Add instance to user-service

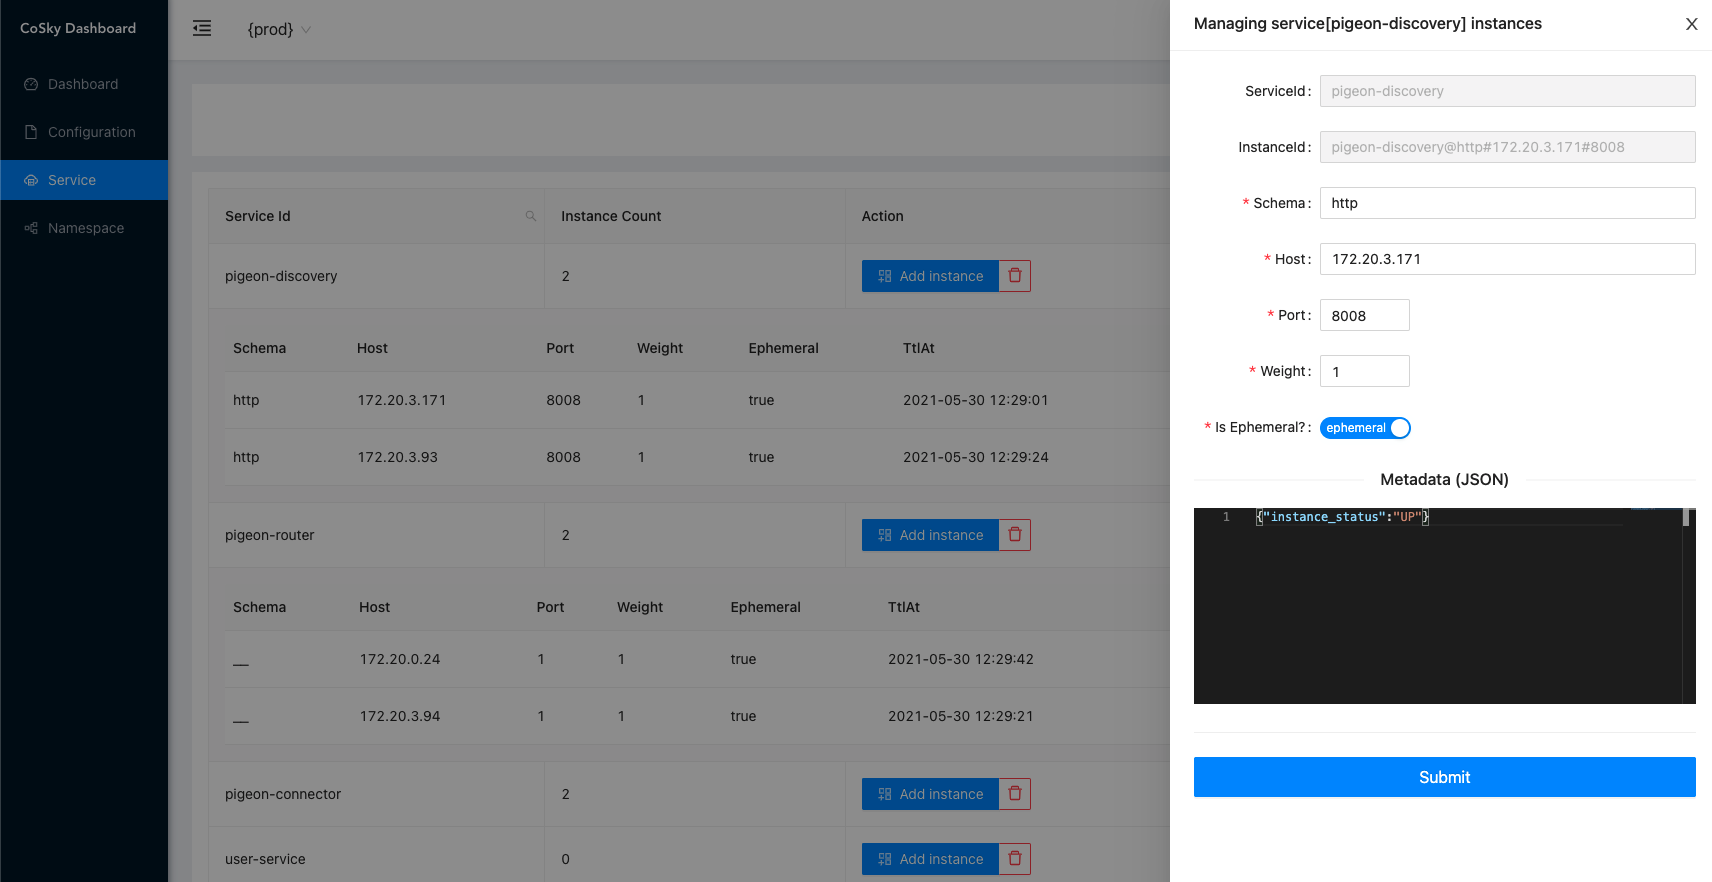click(930, 859)
